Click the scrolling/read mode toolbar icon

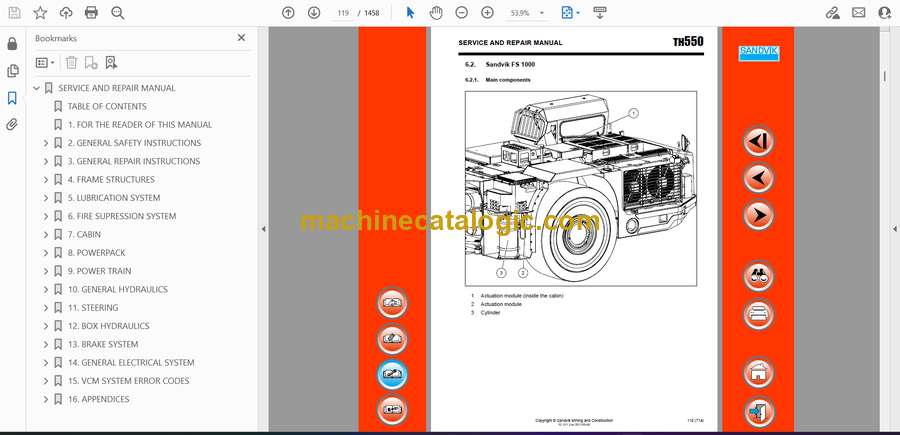click(600, 13)
